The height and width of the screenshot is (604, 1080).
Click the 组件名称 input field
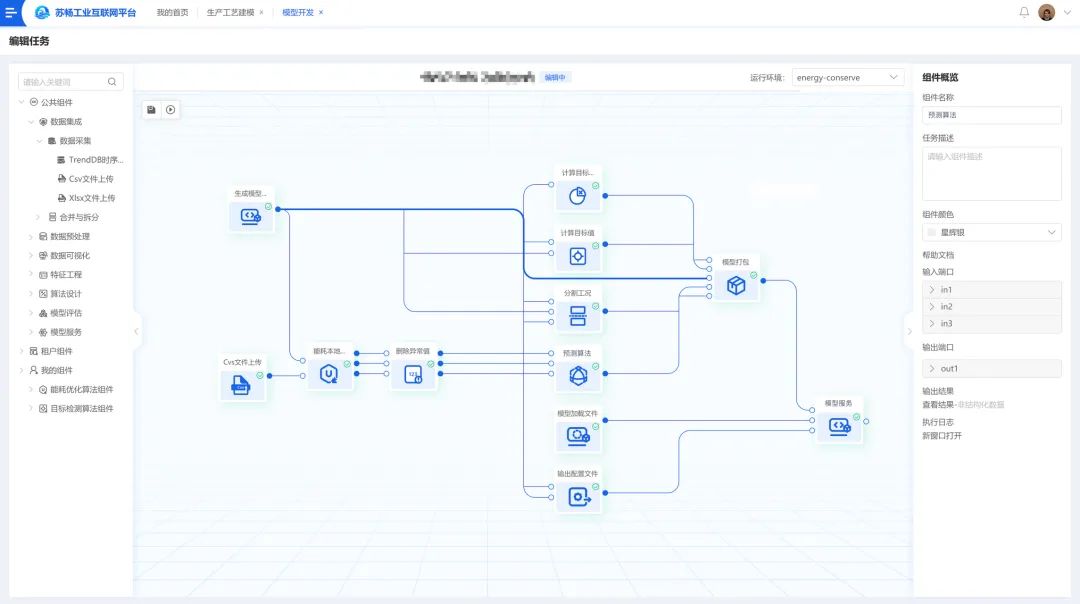point(991,115)
